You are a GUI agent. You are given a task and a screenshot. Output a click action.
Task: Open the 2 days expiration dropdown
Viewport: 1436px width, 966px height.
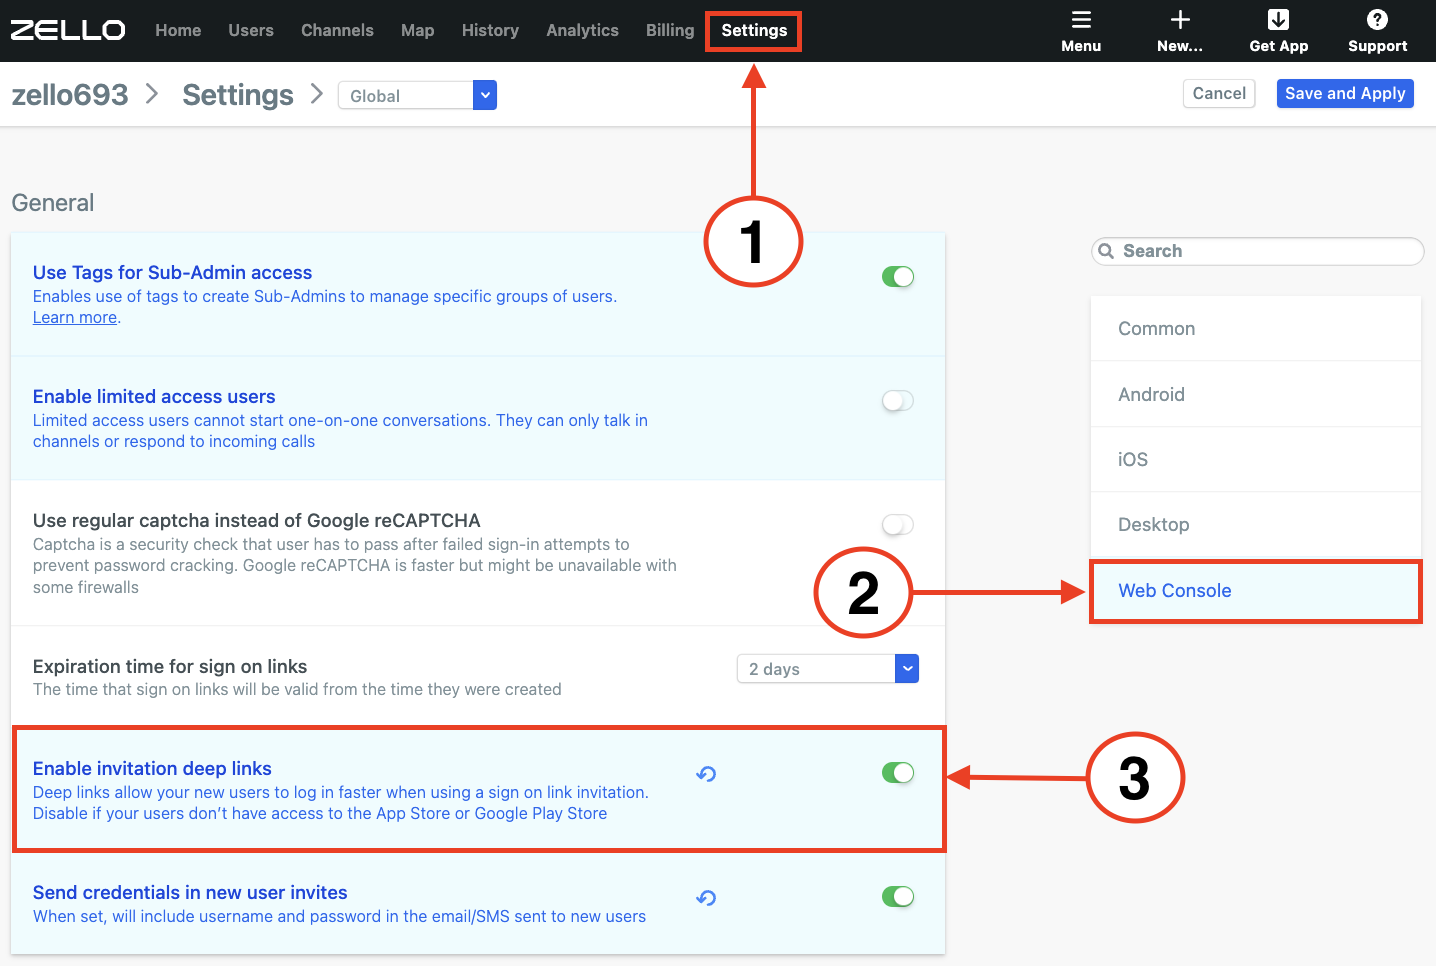click(x=828, y=669)
